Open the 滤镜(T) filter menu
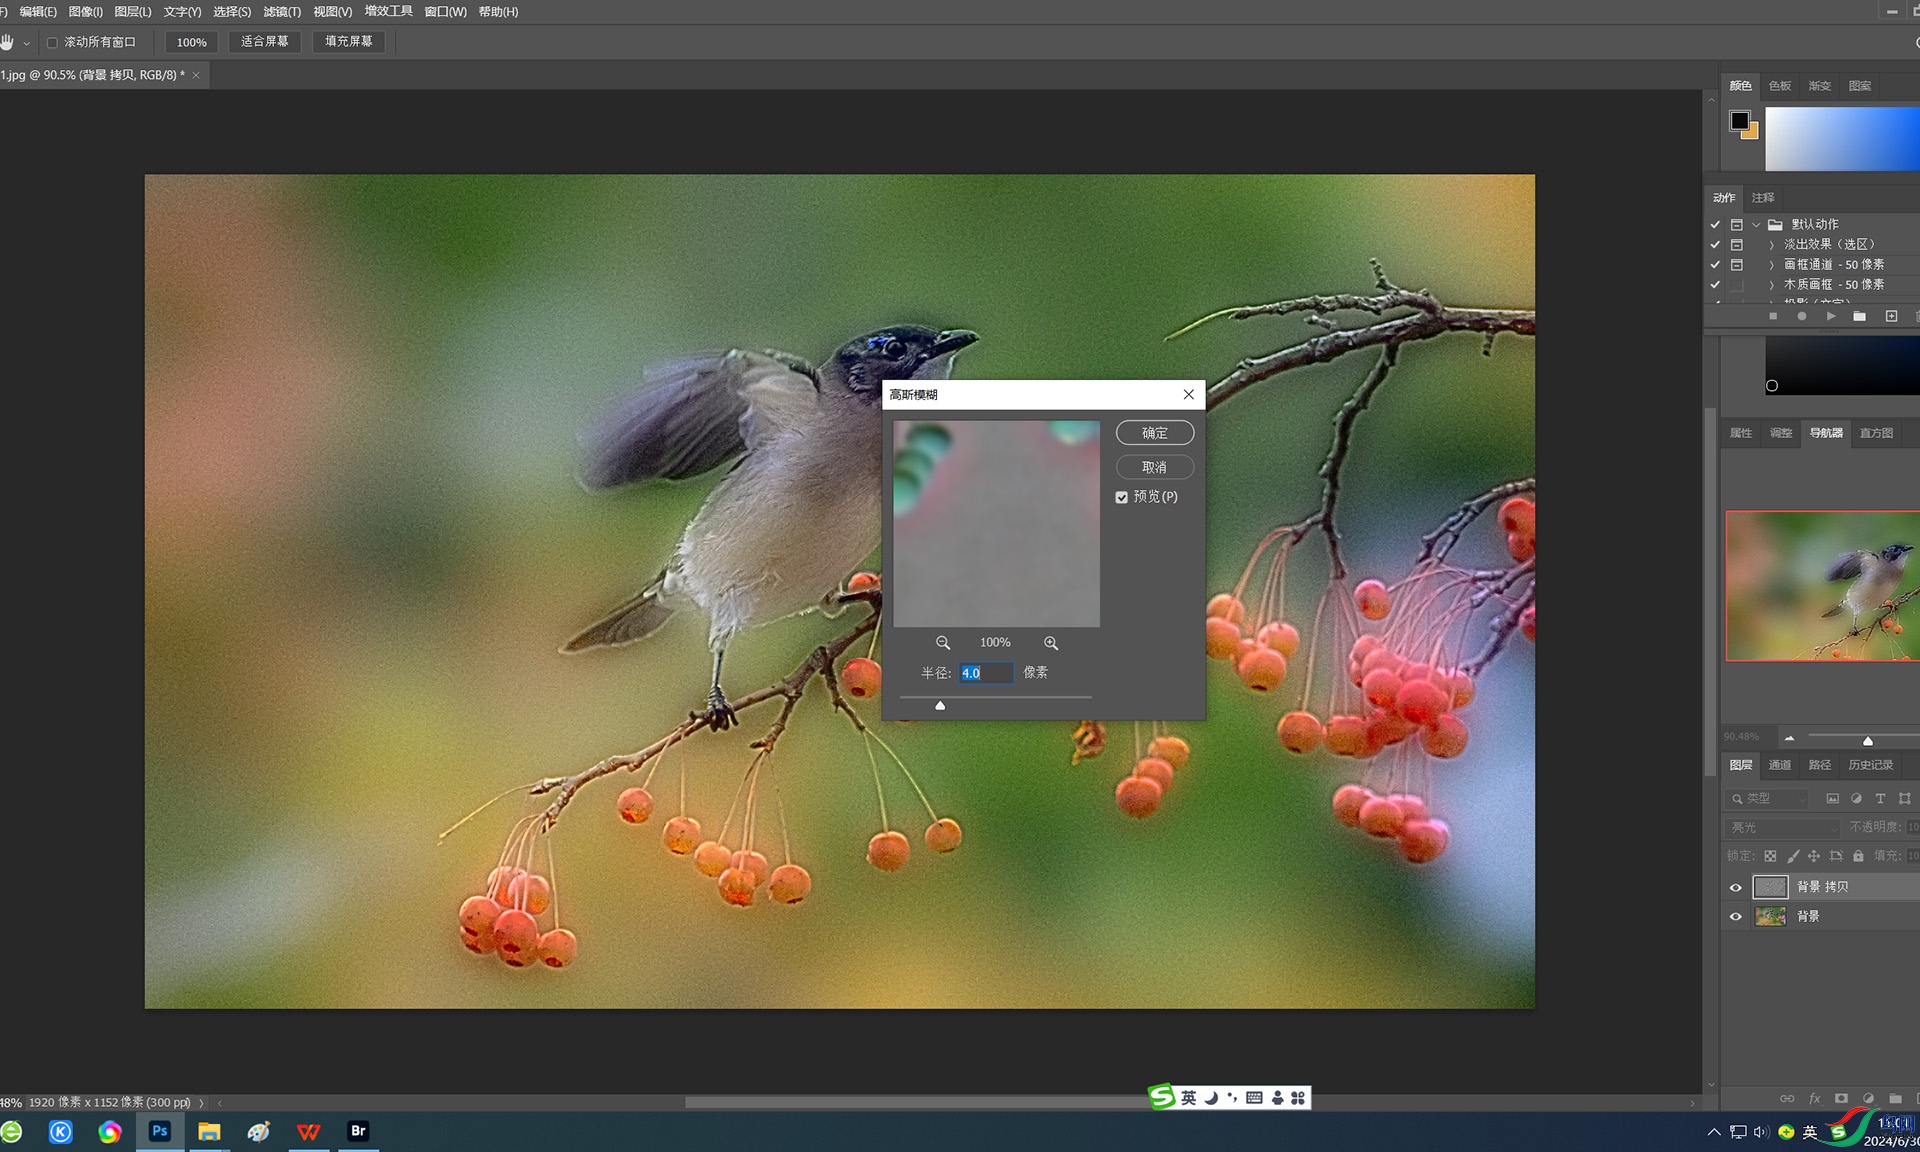 (x=282, y=12)
